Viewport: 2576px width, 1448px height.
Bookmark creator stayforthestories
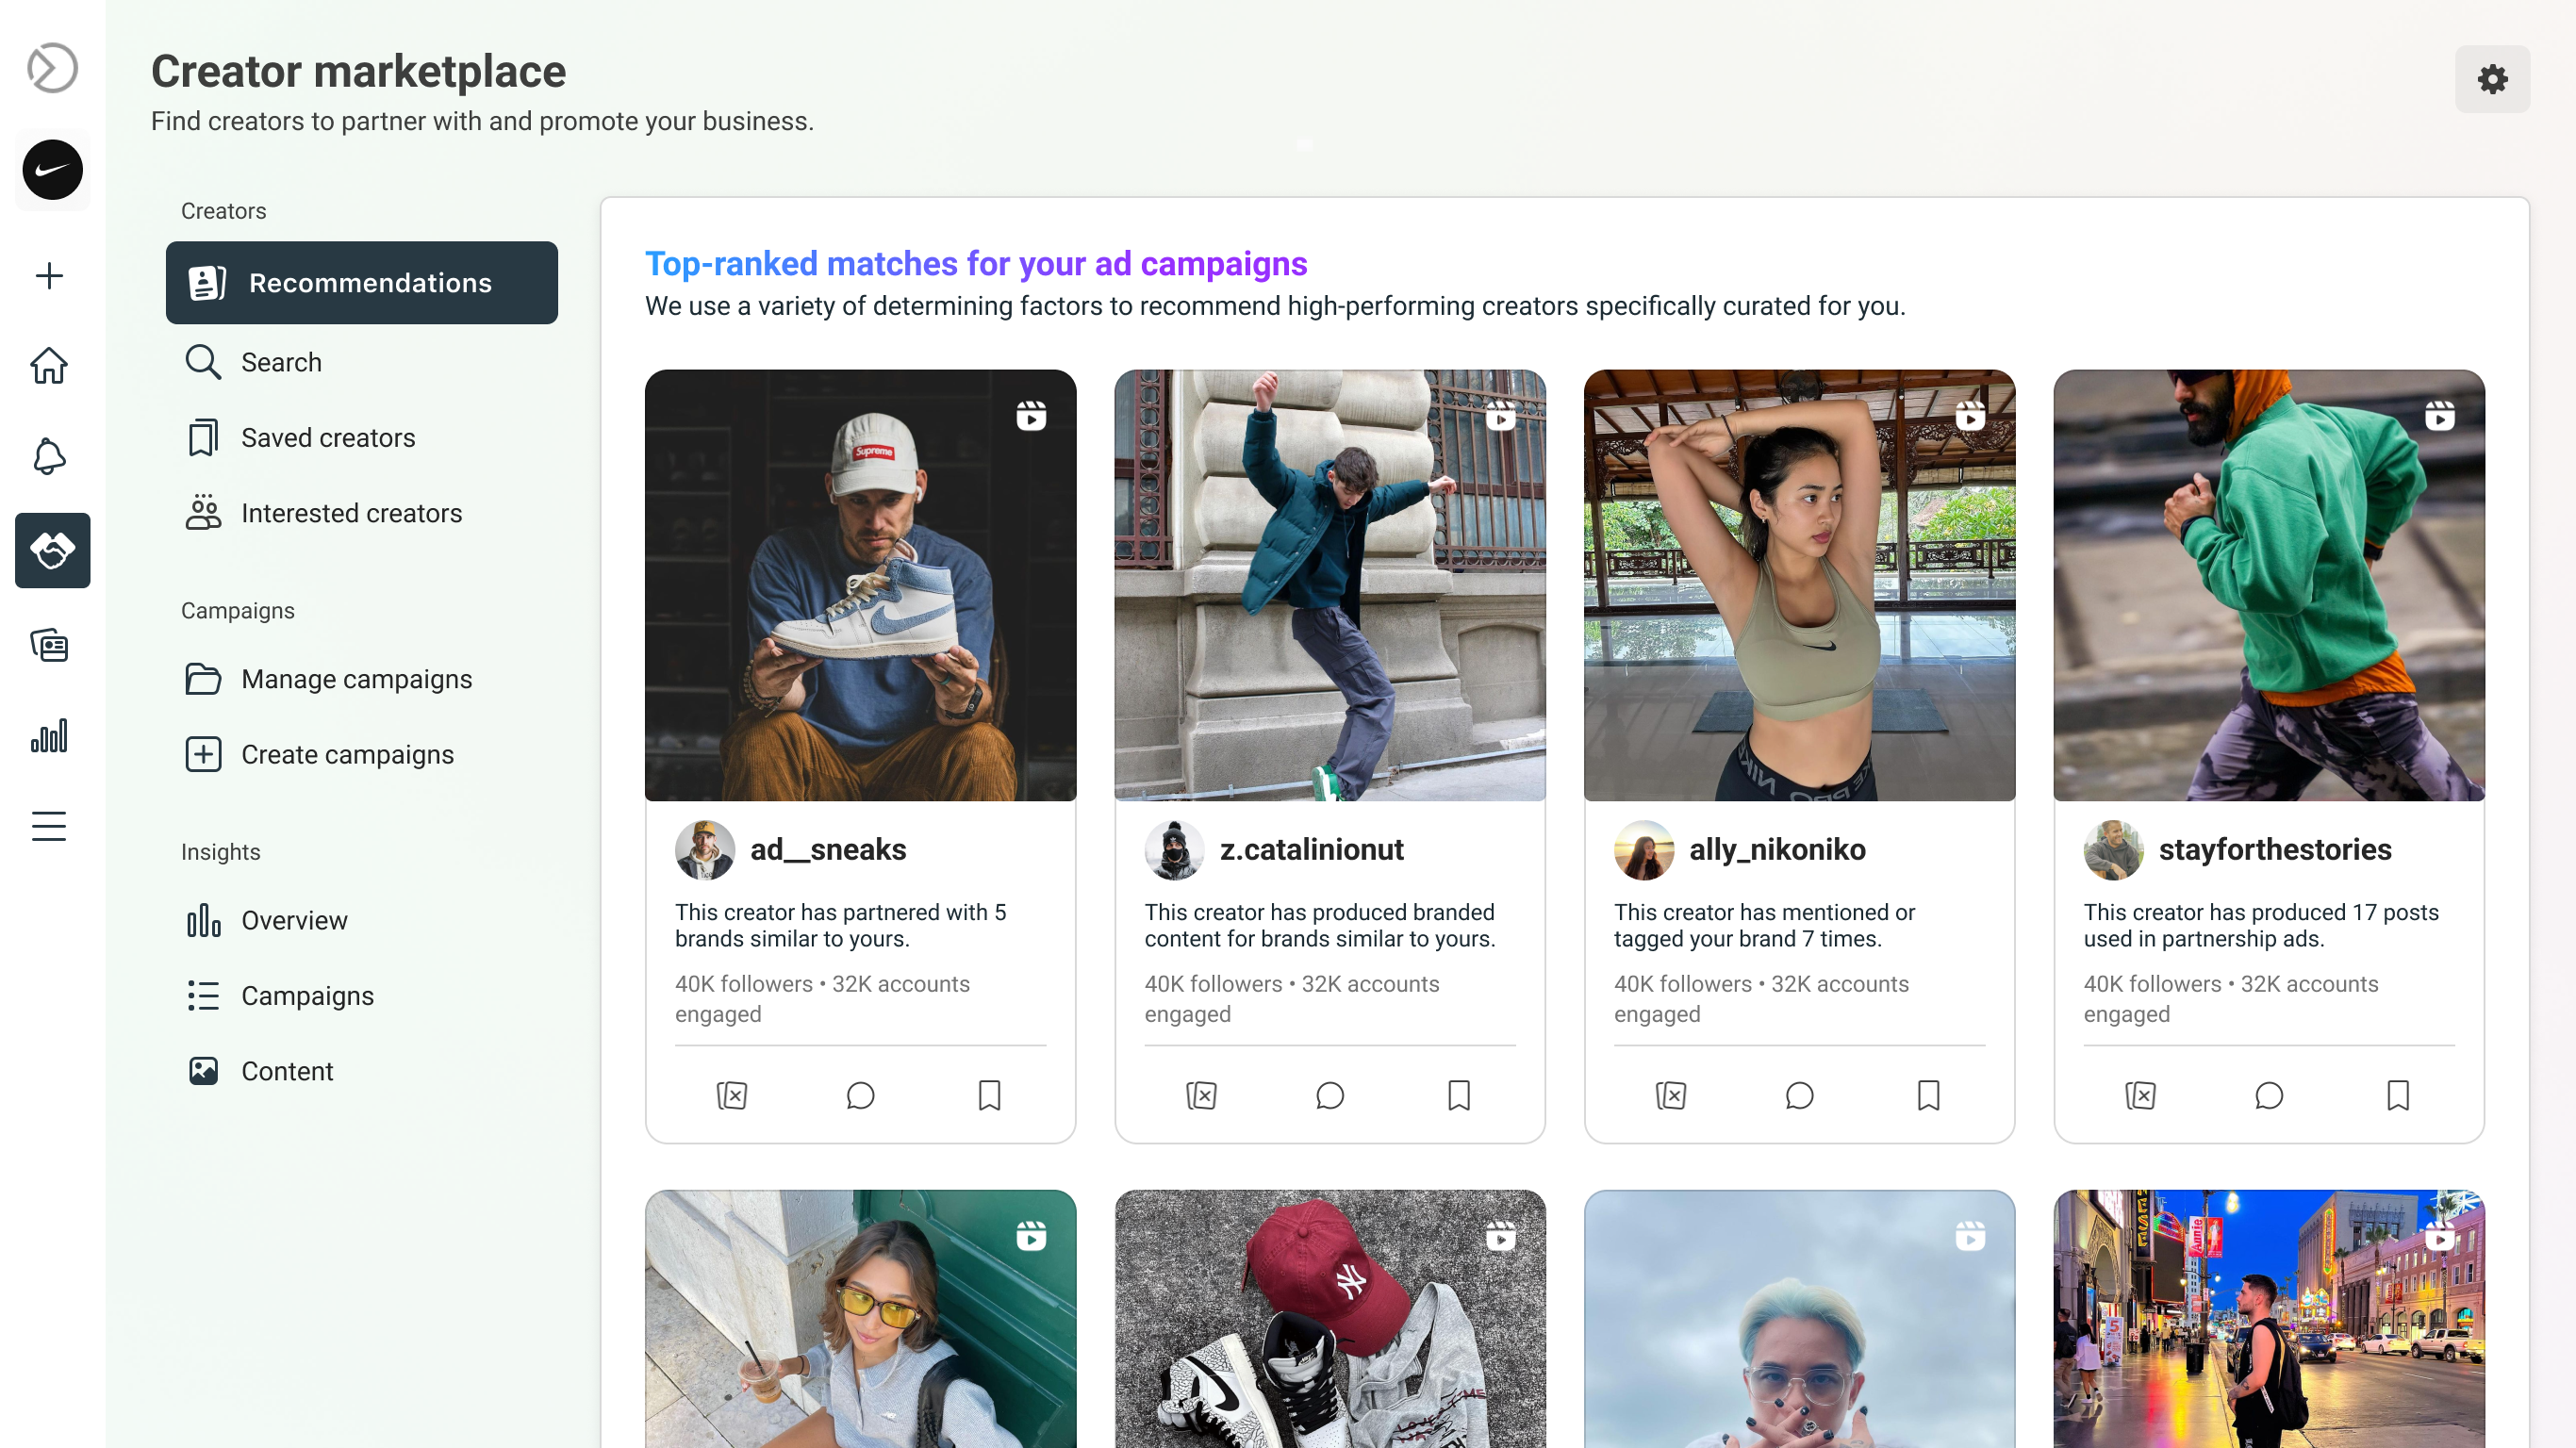pyautogui.click(x=2397, y=1096)
